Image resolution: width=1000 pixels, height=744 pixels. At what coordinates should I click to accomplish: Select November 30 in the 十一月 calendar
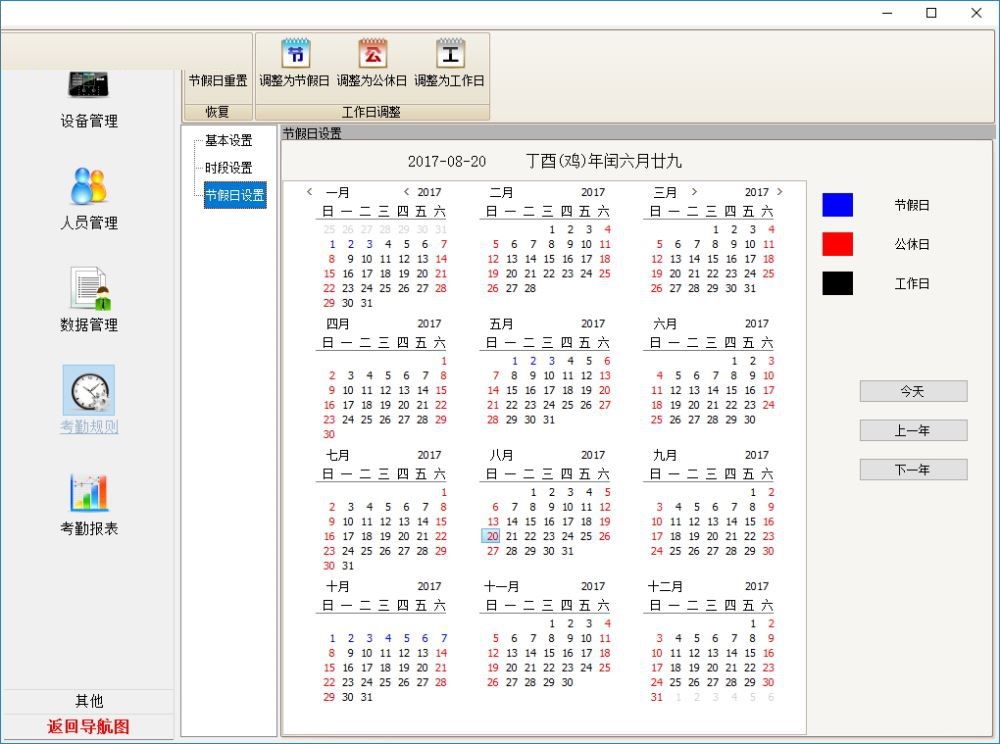(567, 682)
